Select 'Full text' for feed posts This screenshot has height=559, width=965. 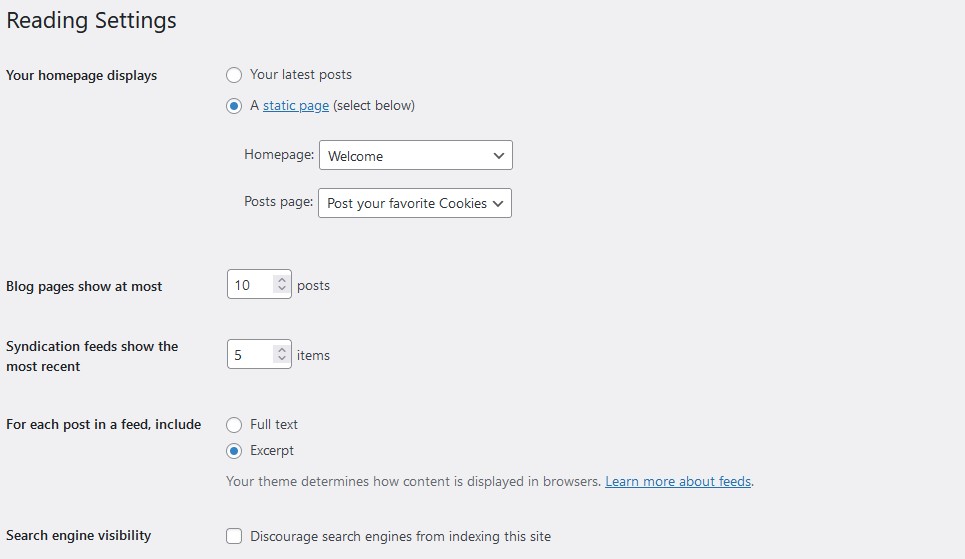(x=234, y=425)
